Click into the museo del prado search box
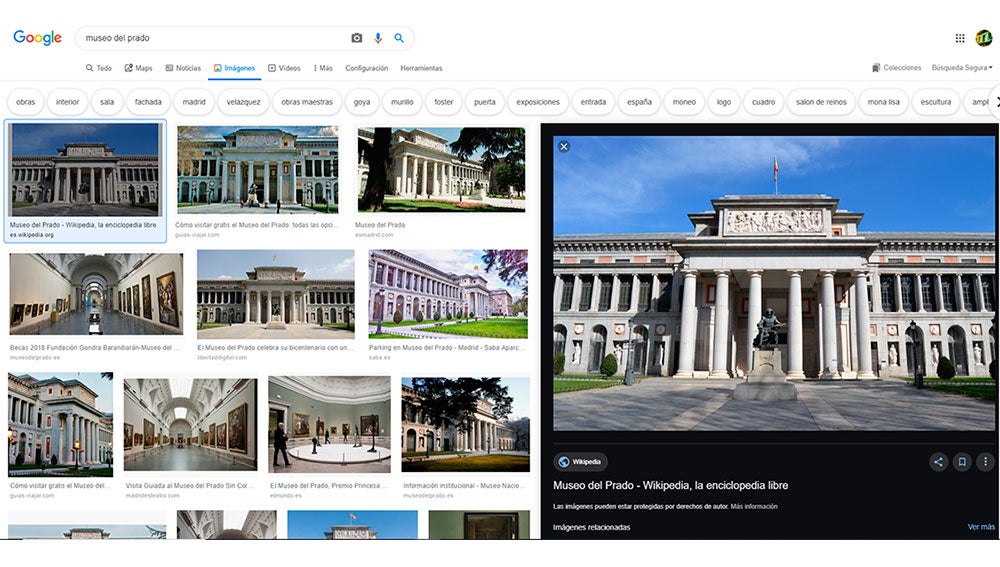The height and width of the screenshot is (567, 1000). (210, 38)
